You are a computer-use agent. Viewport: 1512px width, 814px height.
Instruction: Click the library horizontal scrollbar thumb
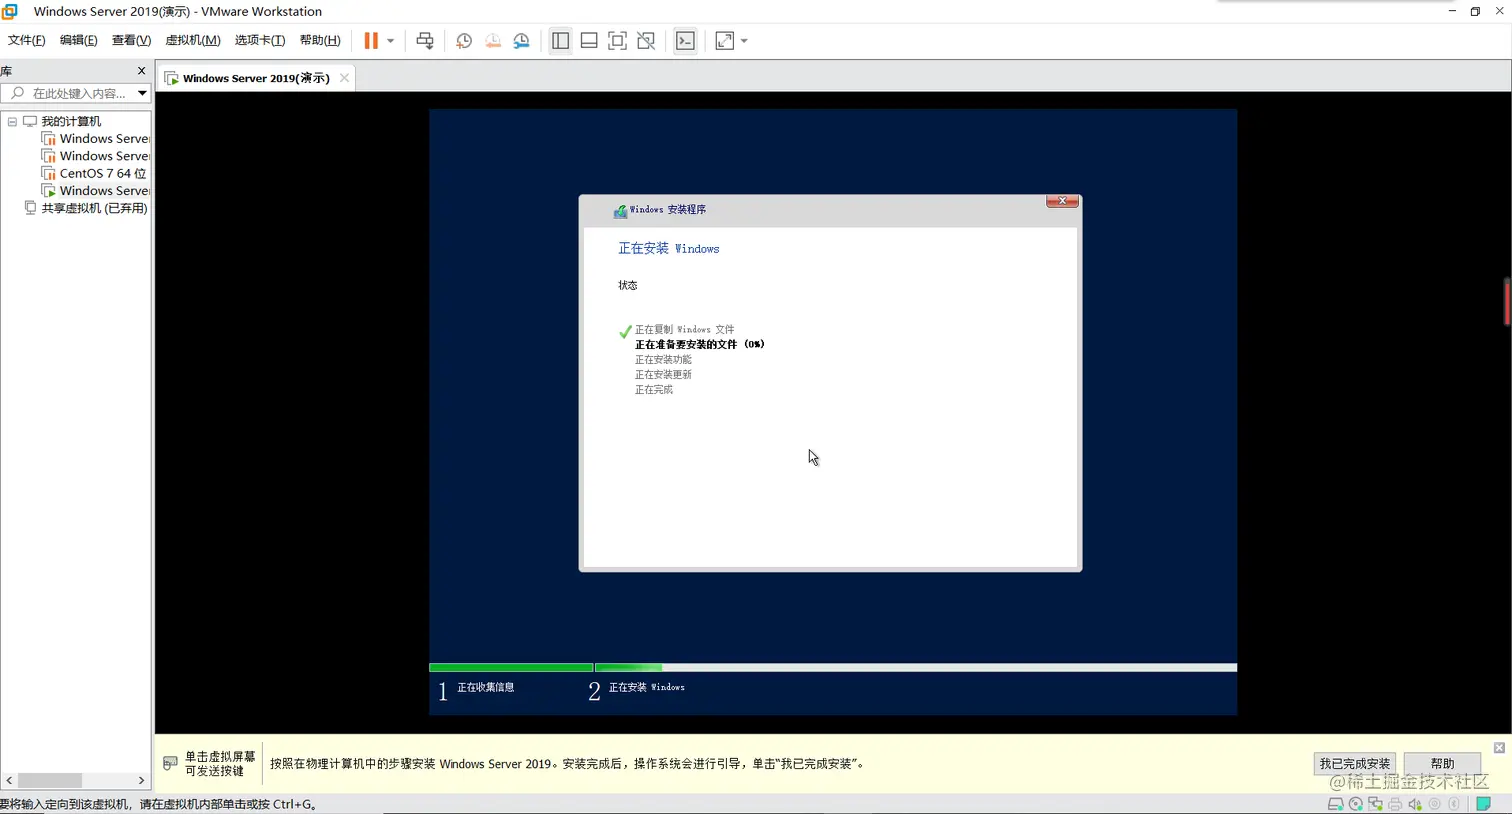coord(49,780)
